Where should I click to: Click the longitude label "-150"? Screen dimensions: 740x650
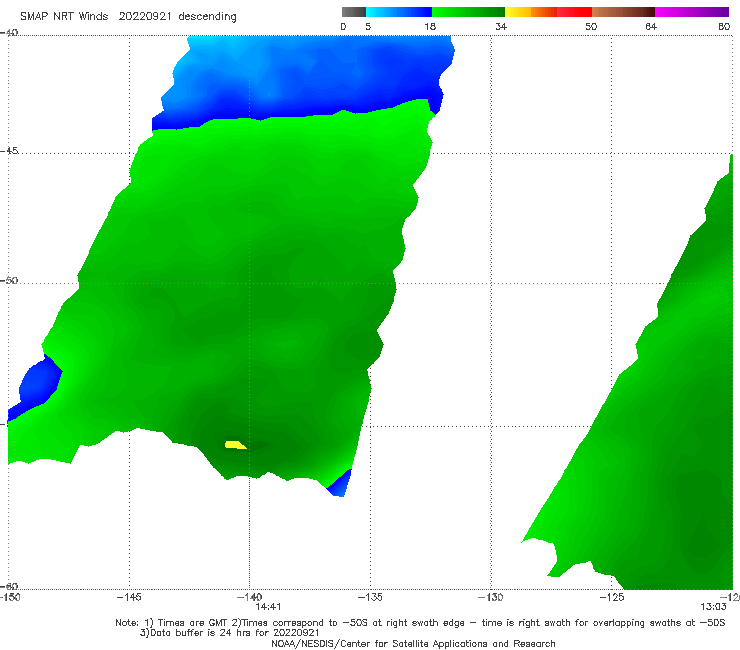(x=10, y=597)
